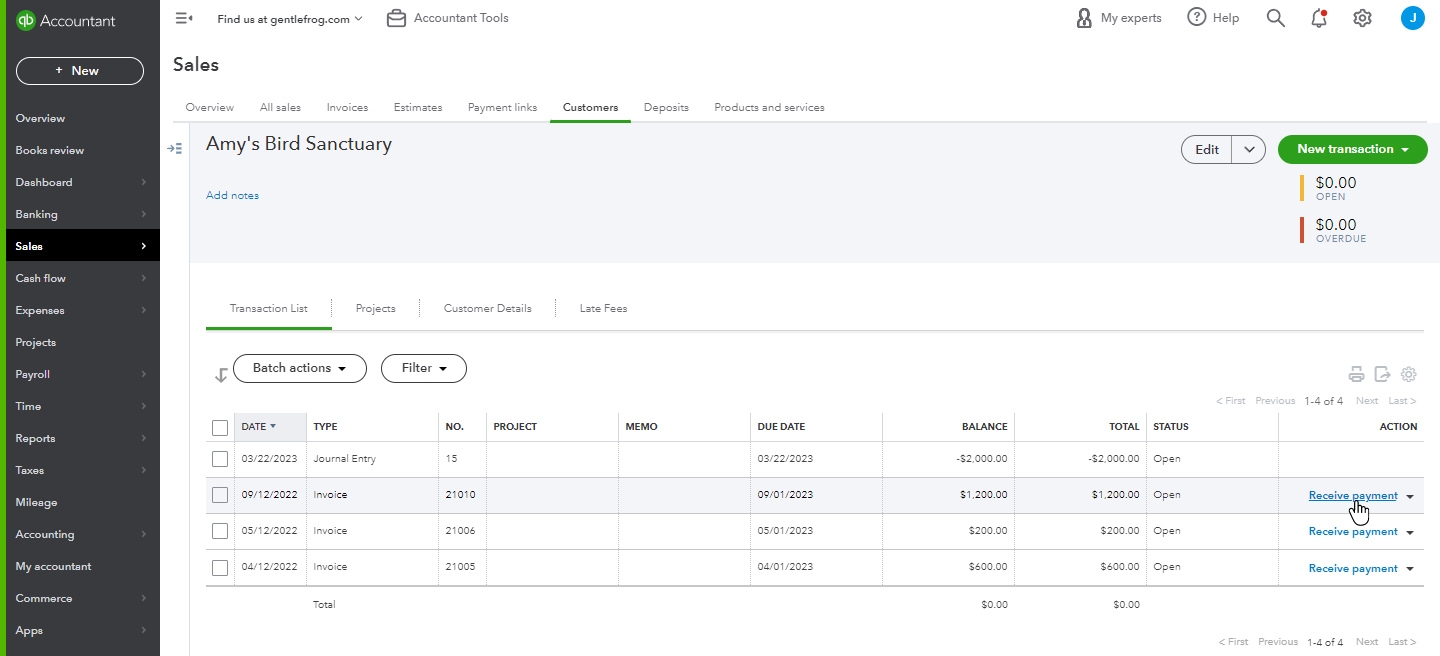Click the Help question mark icon
1440x656 pixels.
[x=1196, y=17]
